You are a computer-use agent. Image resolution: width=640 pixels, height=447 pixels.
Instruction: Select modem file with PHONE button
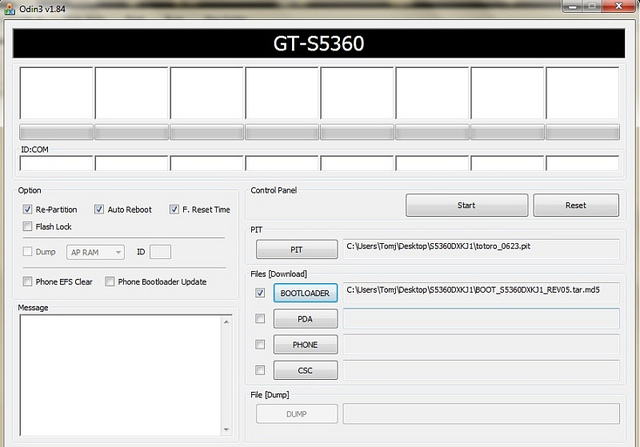305,345
